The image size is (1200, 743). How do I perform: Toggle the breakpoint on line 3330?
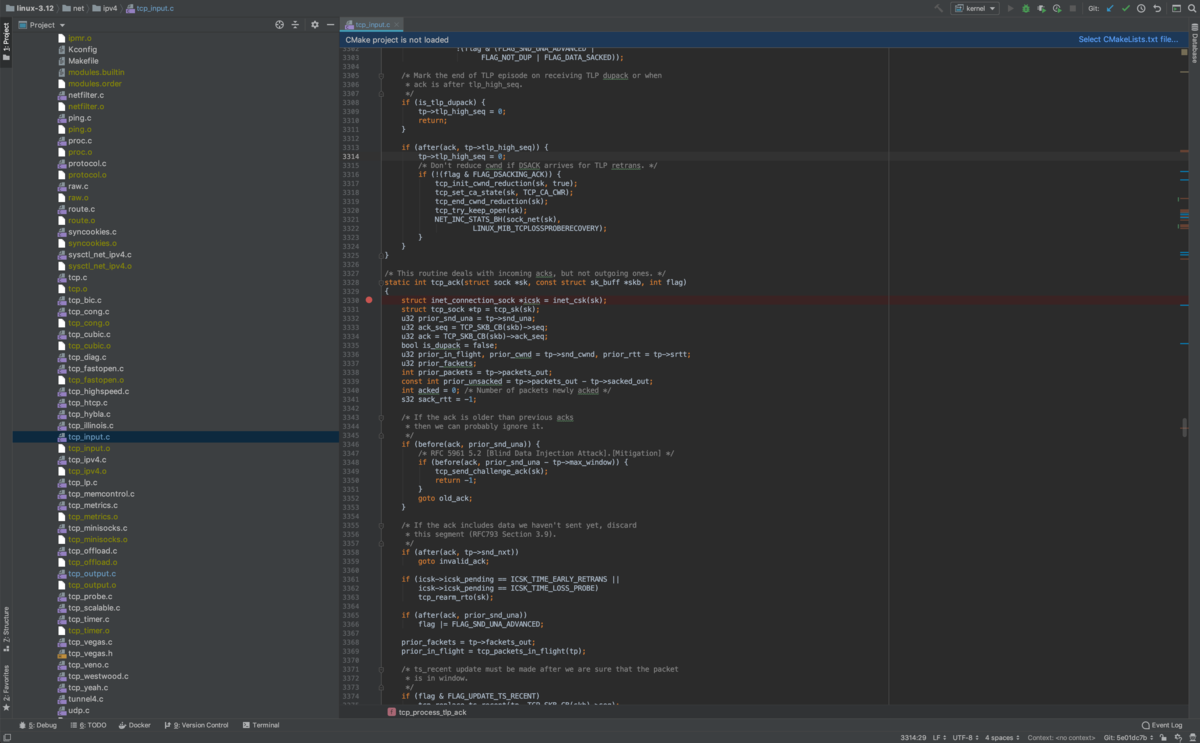pyautogui.click(x=369, y=300)
